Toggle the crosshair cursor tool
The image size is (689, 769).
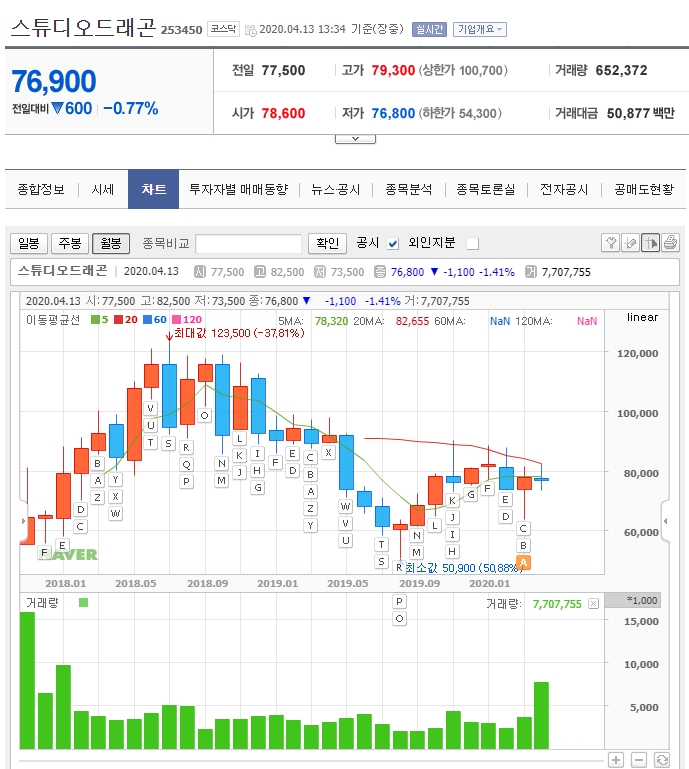tap(650, 243)
